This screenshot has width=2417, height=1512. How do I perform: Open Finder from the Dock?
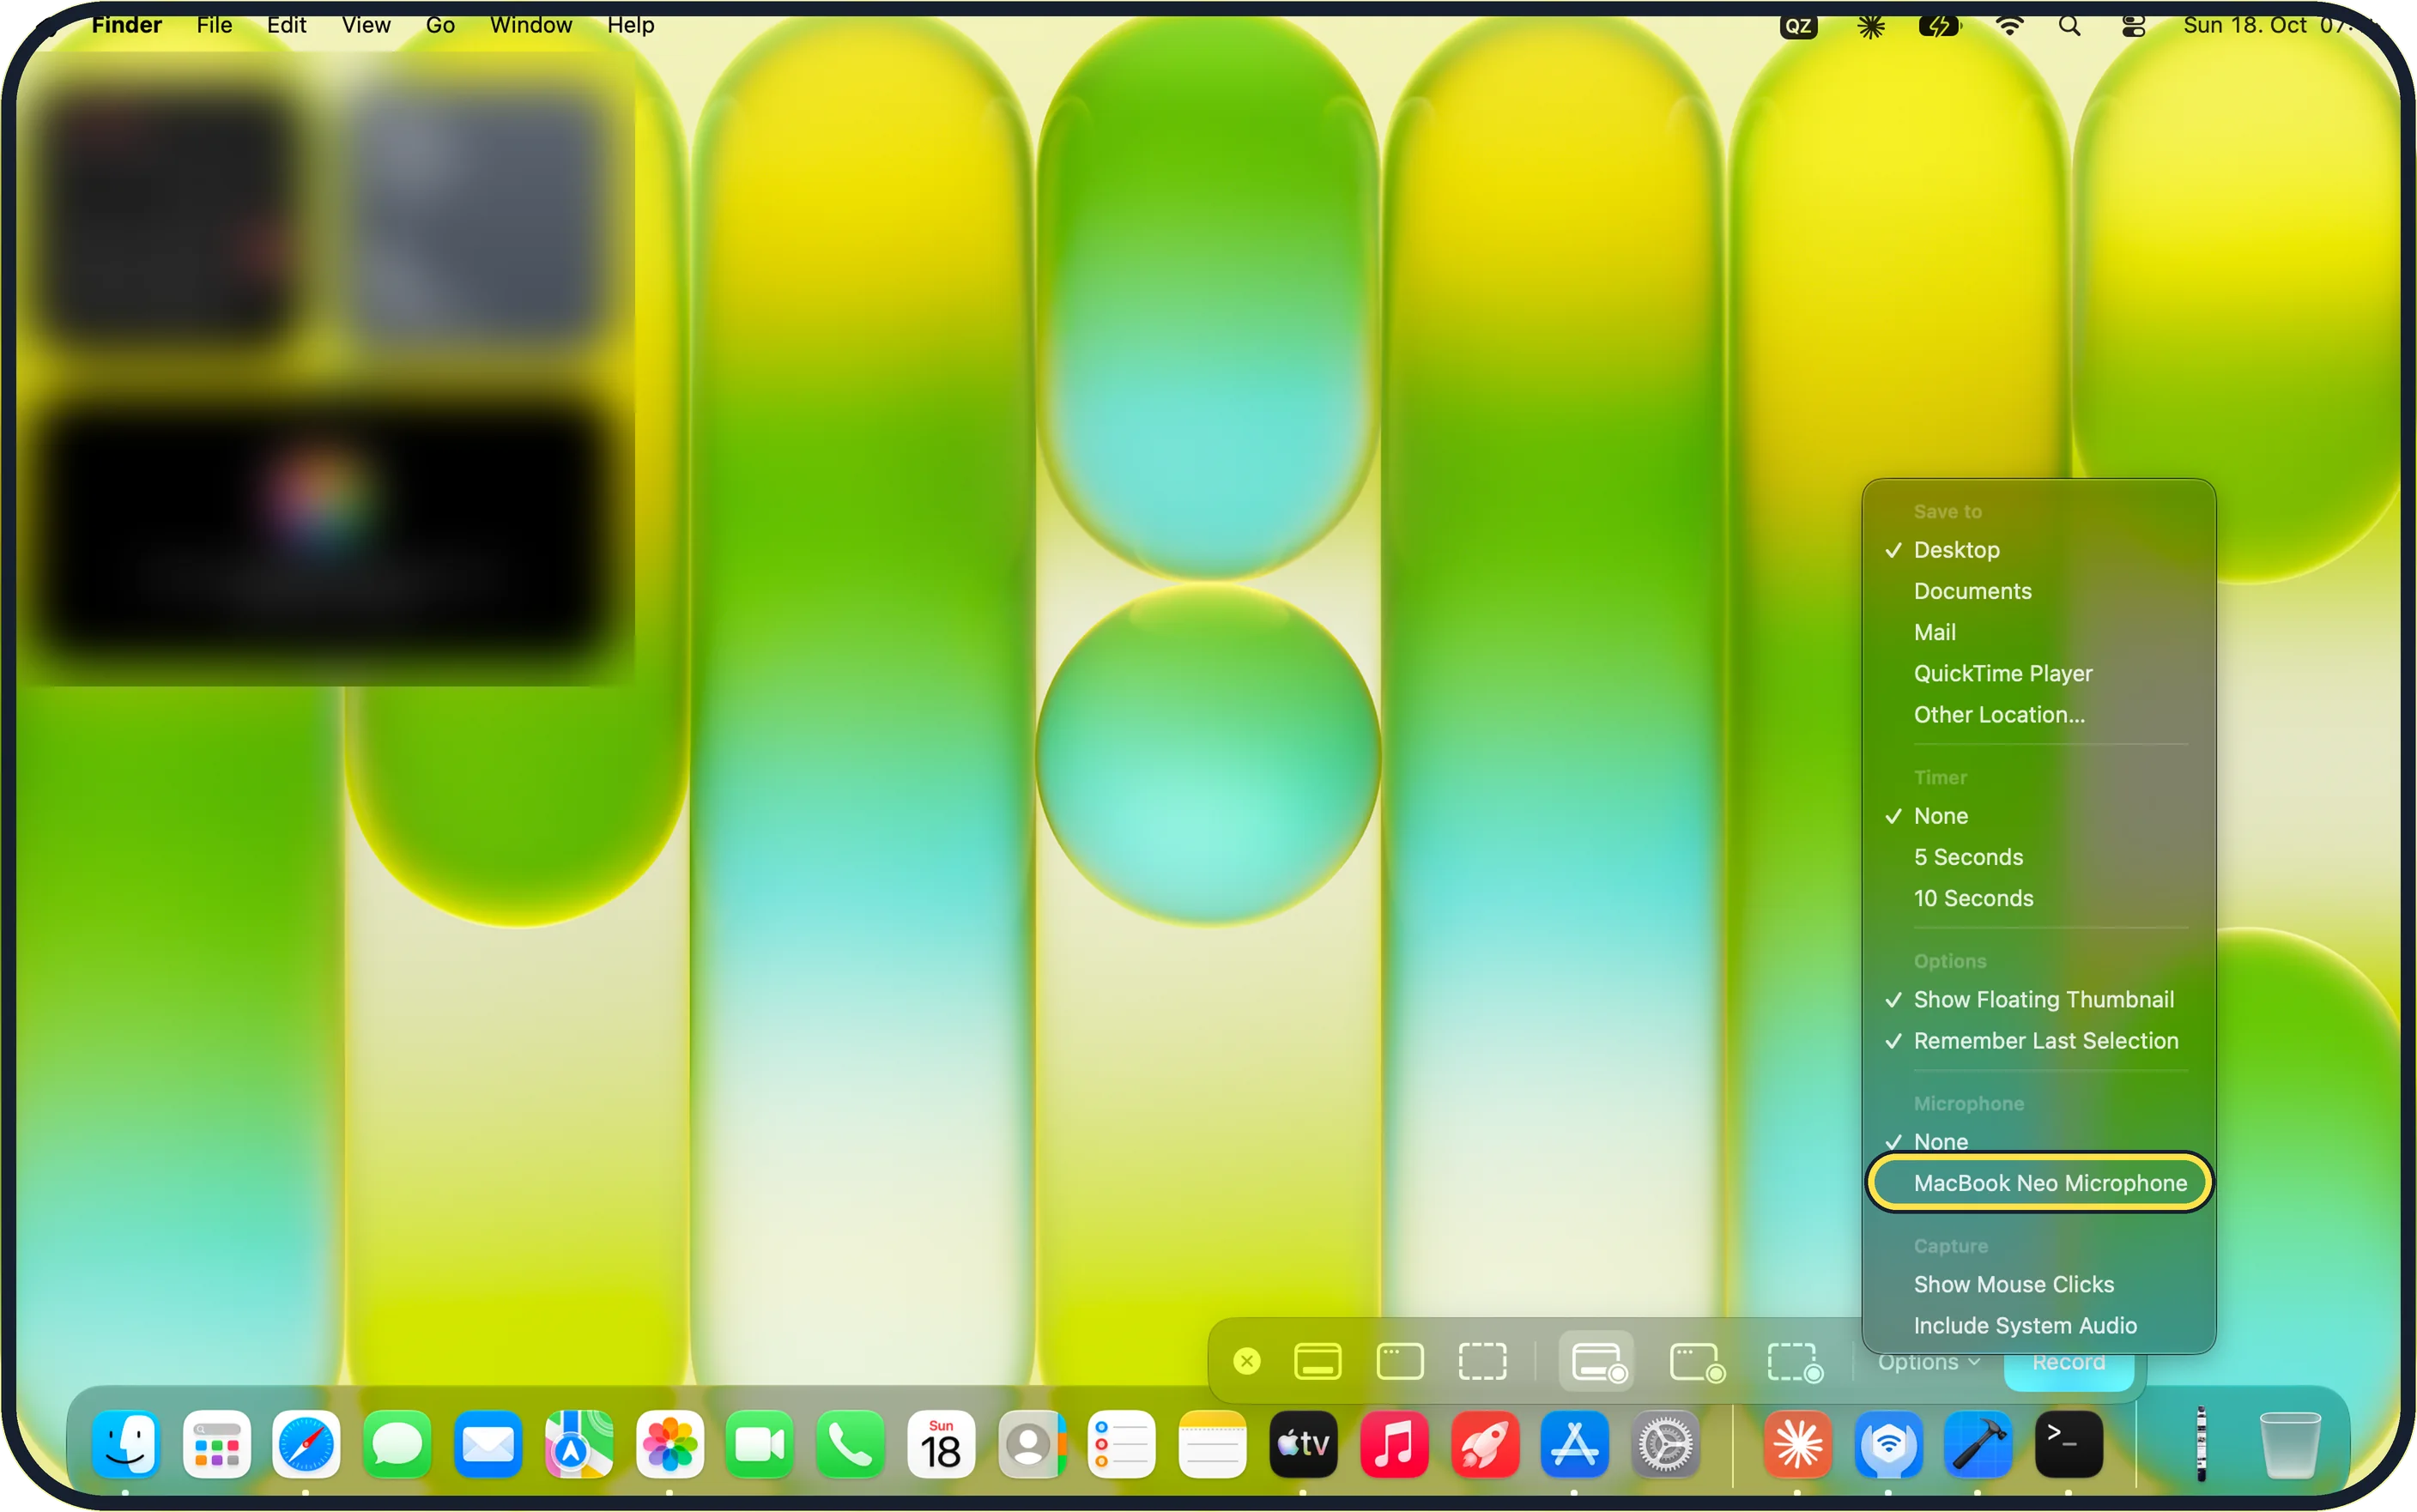[x=126, y=1444]
